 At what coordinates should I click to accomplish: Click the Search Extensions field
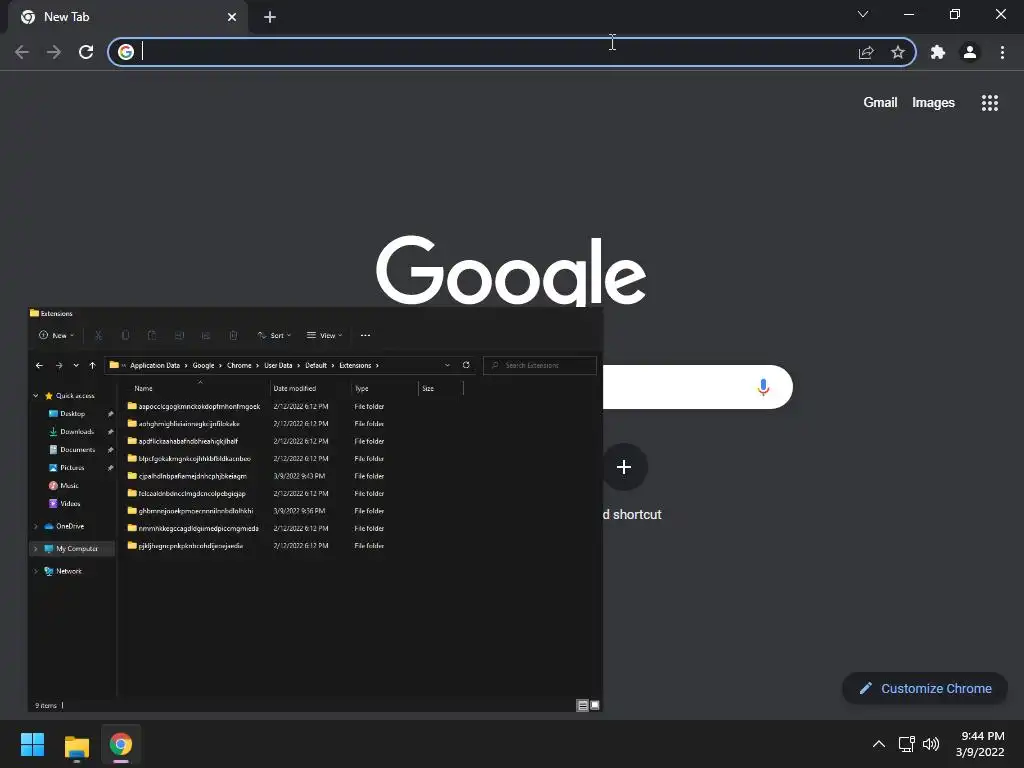539,365
